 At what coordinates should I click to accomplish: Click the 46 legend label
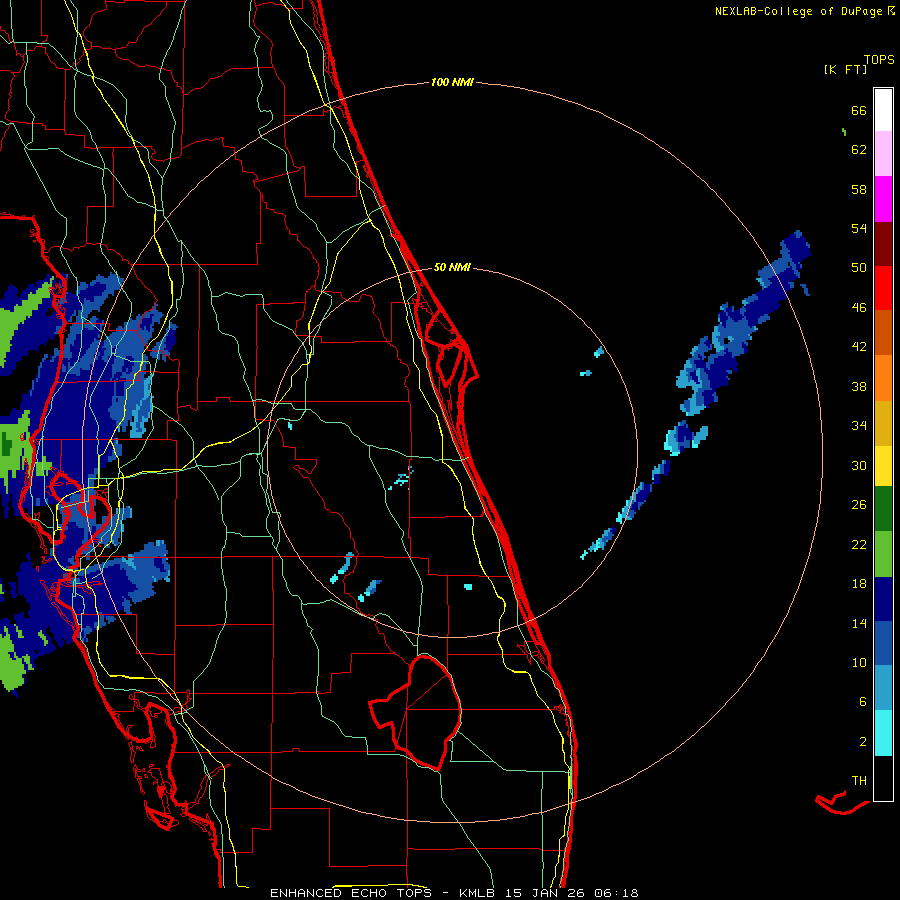[x=859, y=308]
